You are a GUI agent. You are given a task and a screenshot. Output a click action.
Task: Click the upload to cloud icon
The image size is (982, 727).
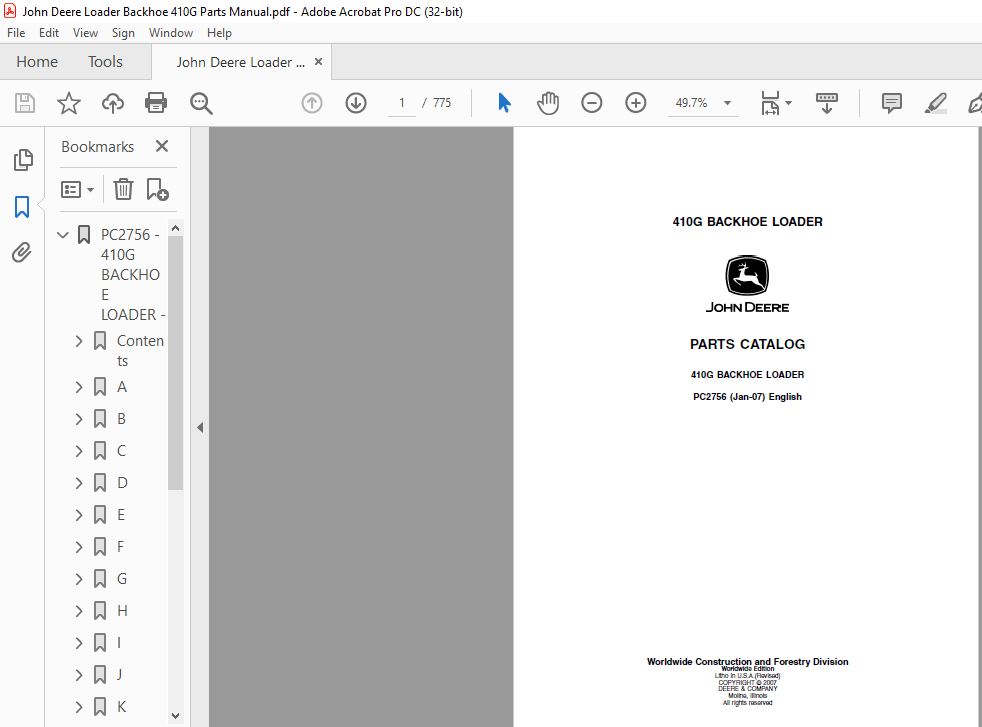113,103
